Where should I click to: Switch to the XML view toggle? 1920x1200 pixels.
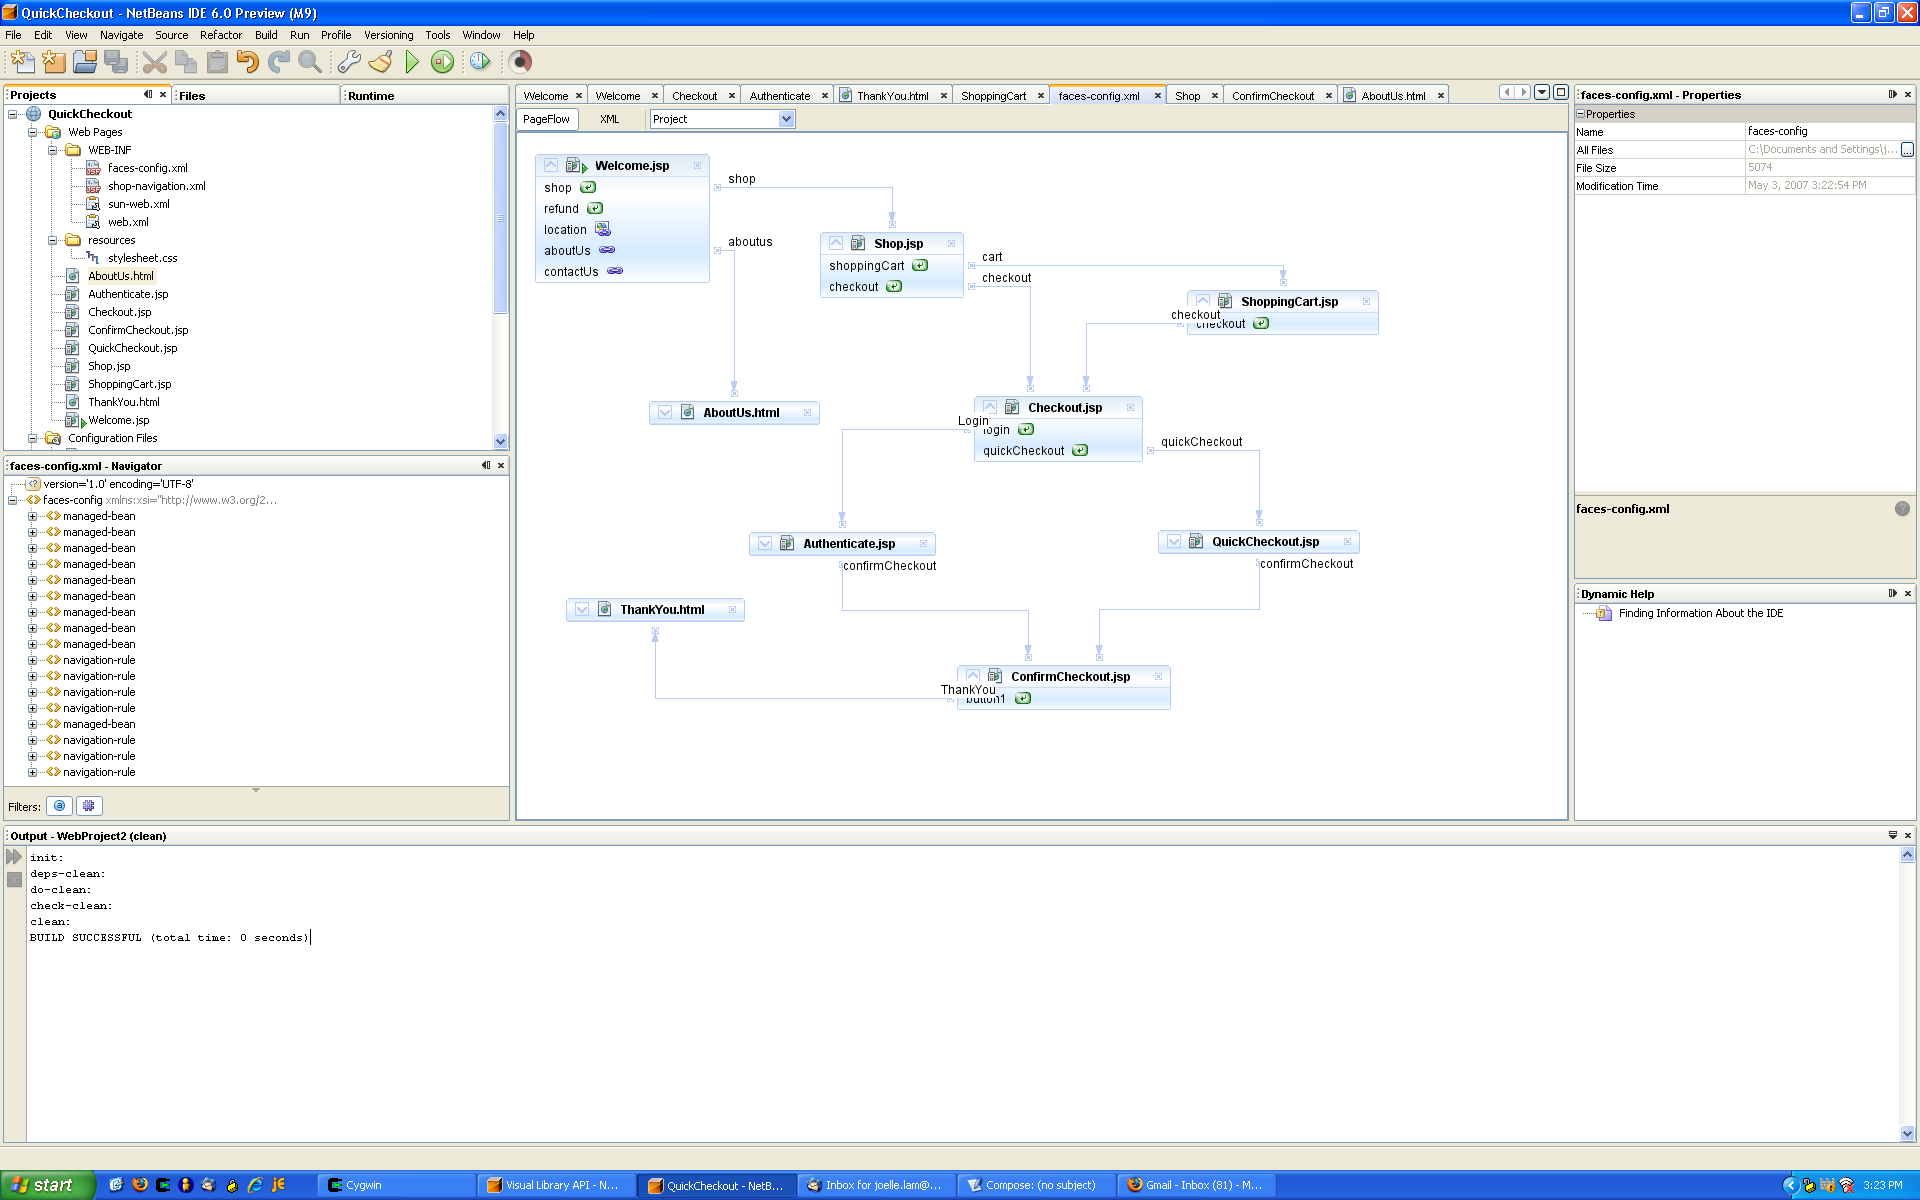coord(610,119)
